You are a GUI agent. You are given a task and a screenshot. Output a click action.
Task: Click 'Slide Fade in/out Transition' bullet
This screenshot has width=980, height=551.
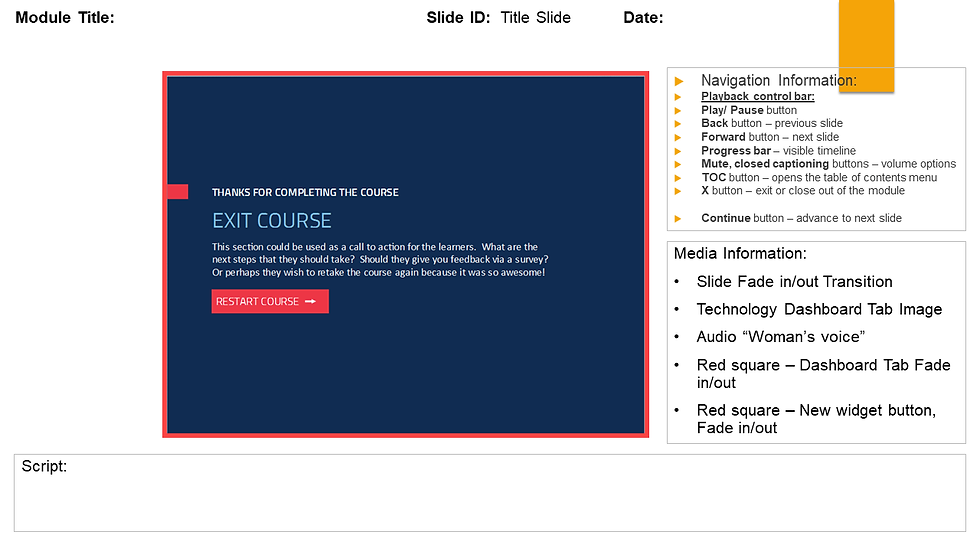[794, 282]
